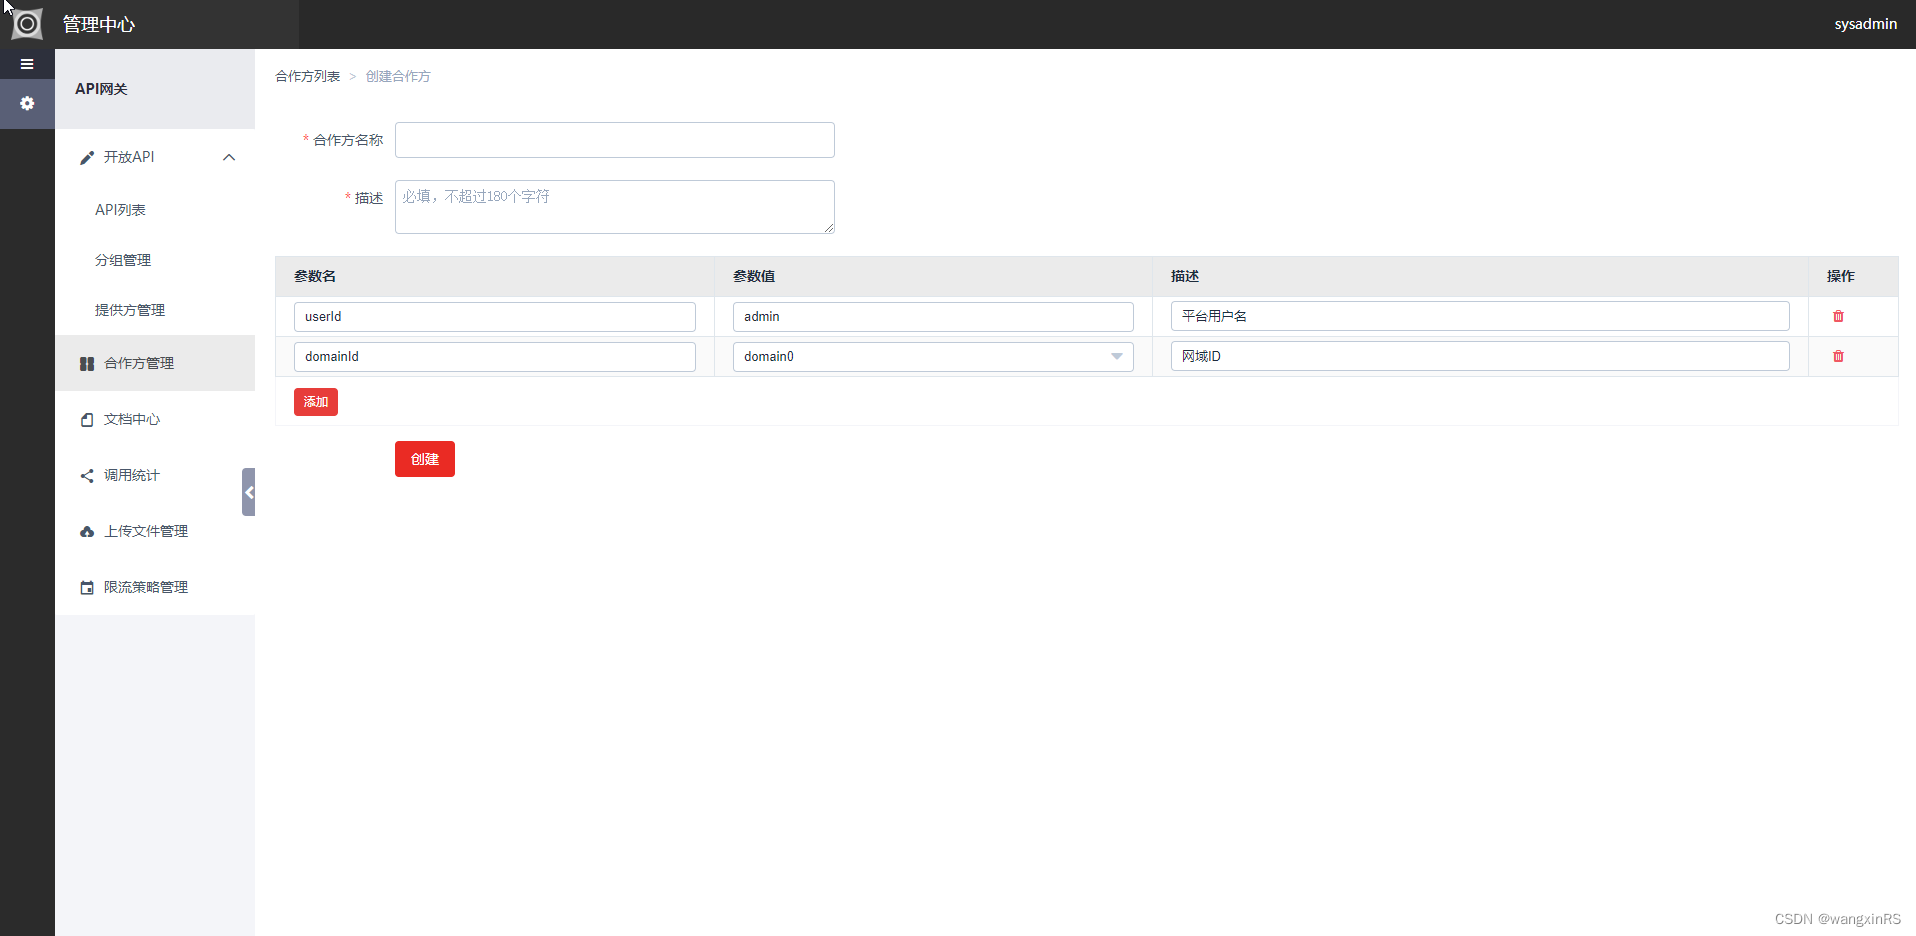
Task: Open the settings gear icon in left rail
Action: click(x=27, y=103)
